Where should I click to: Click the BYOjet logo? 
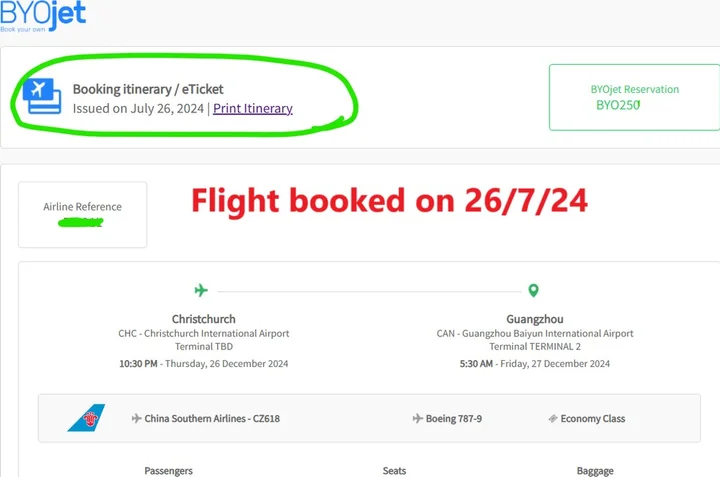[x=43, y=14]
